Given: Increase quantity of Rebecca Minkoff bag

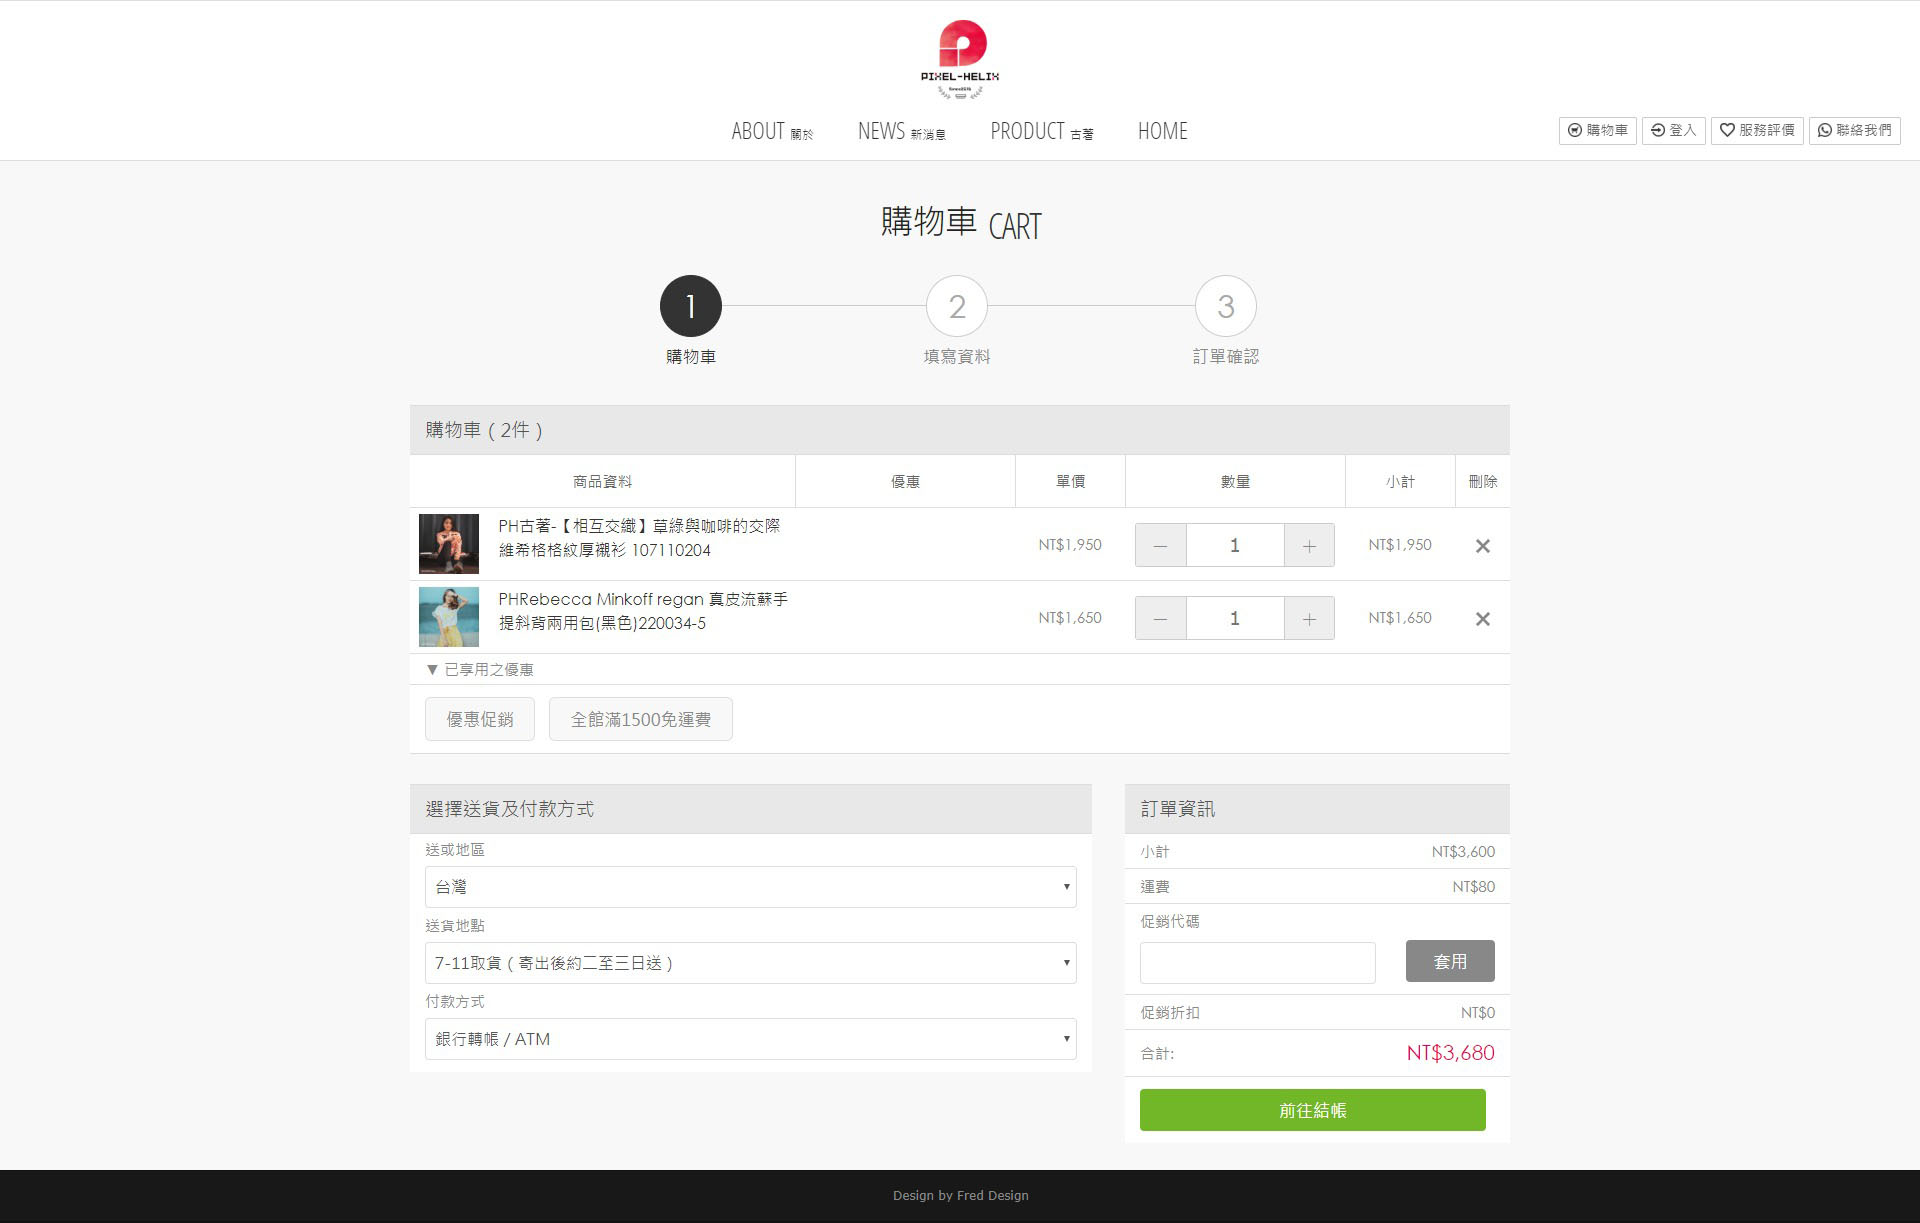Looking at the screenshot, I should pyautogui.click(x=1309, y=619).
